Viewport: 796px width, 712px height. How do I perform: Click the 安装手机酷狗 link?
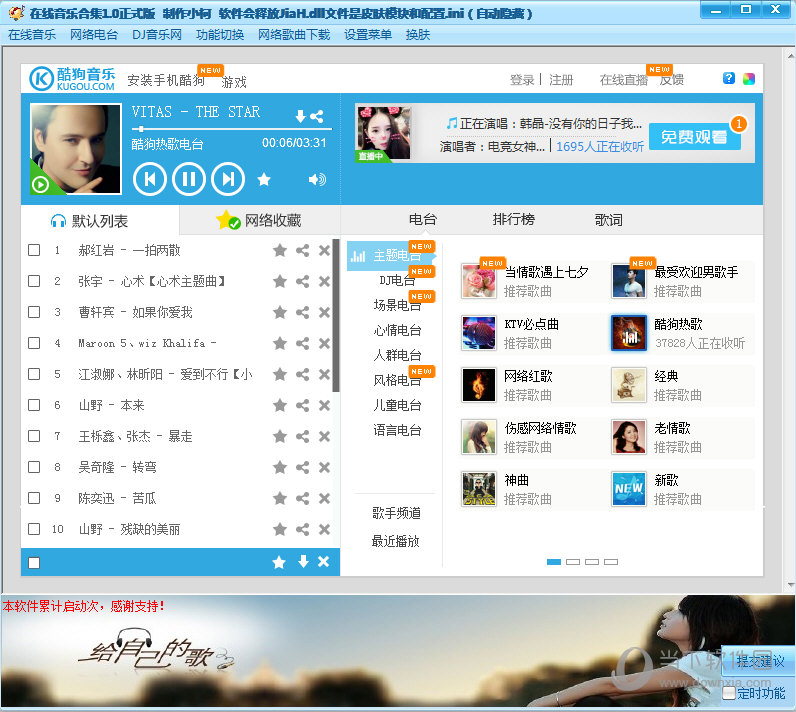tap(166, 80)
